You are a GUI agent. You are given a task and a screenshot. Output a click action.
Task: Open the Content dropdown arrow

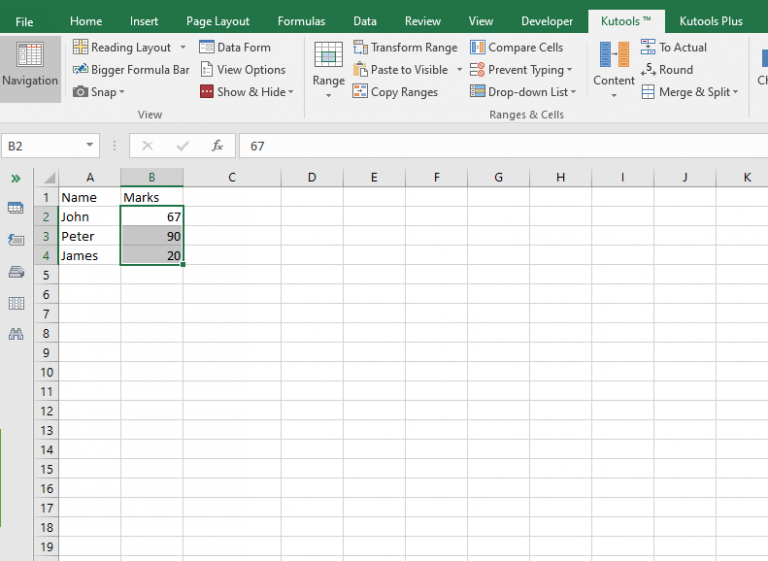[x=614, y=96]
